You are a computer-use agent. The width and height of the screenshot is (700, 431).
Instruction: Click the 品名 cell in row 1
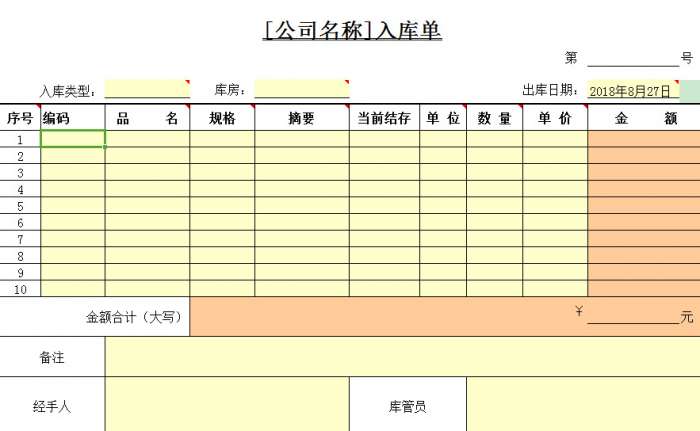147,139
